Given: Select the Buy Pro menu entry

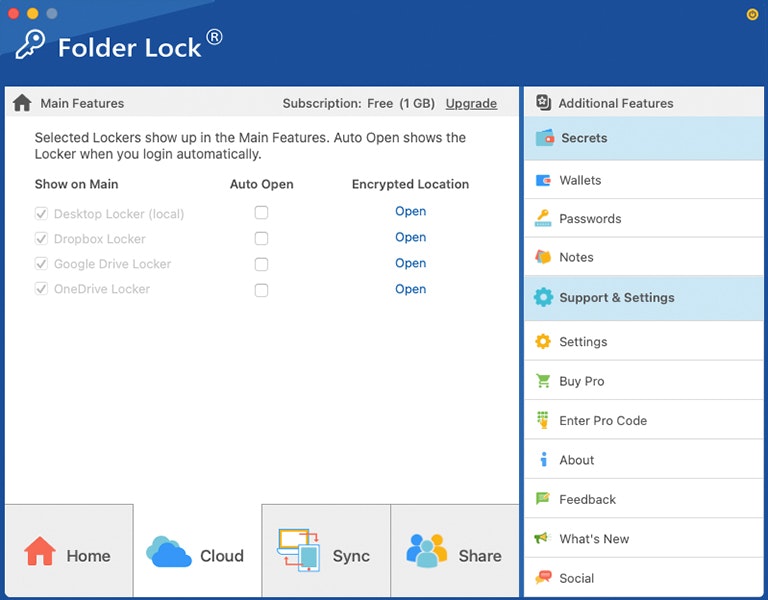Looking at the screenshot, I should (x=644, y=381).
